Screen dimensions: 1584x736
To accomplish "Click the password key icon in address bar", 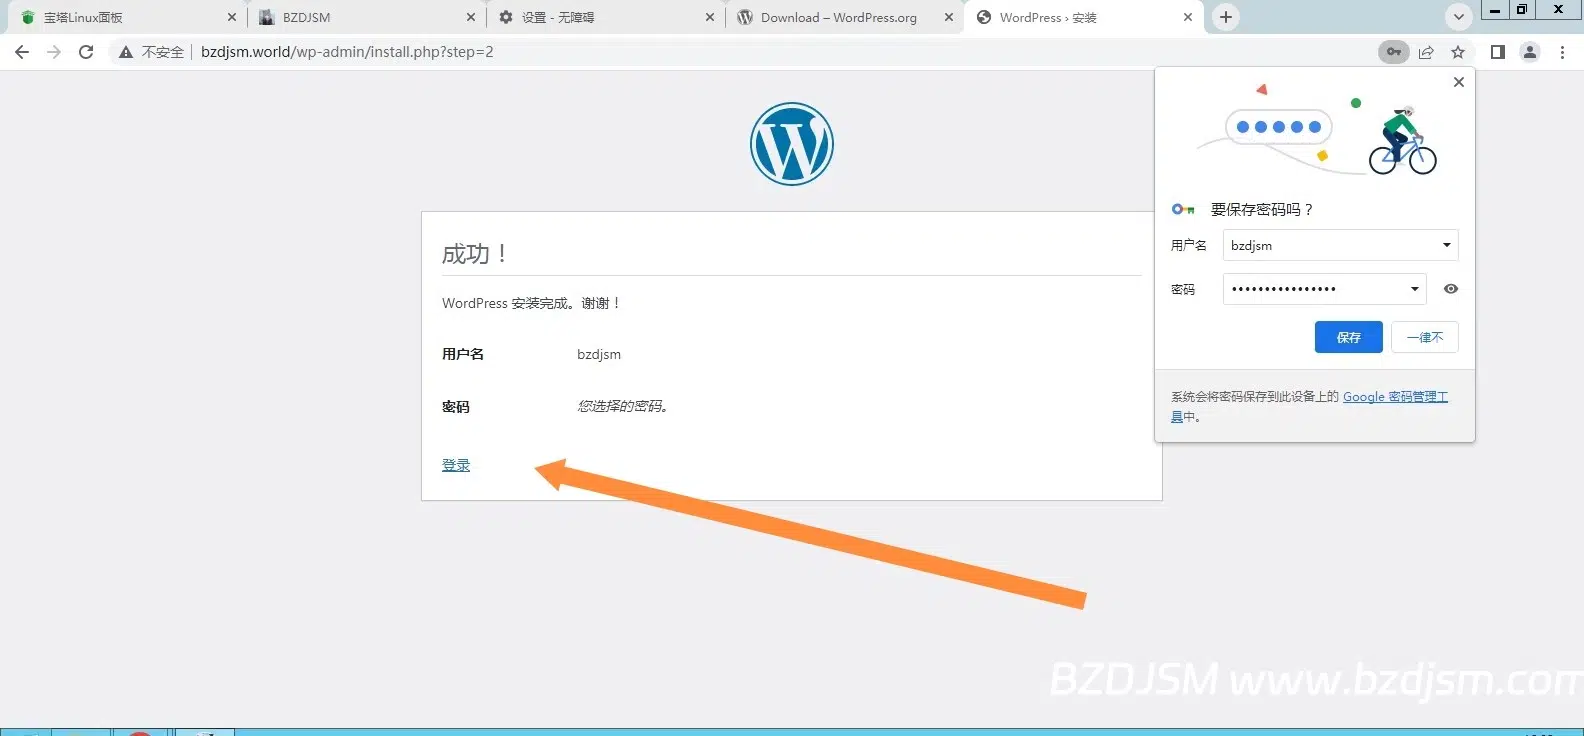I will point(1394,52).
